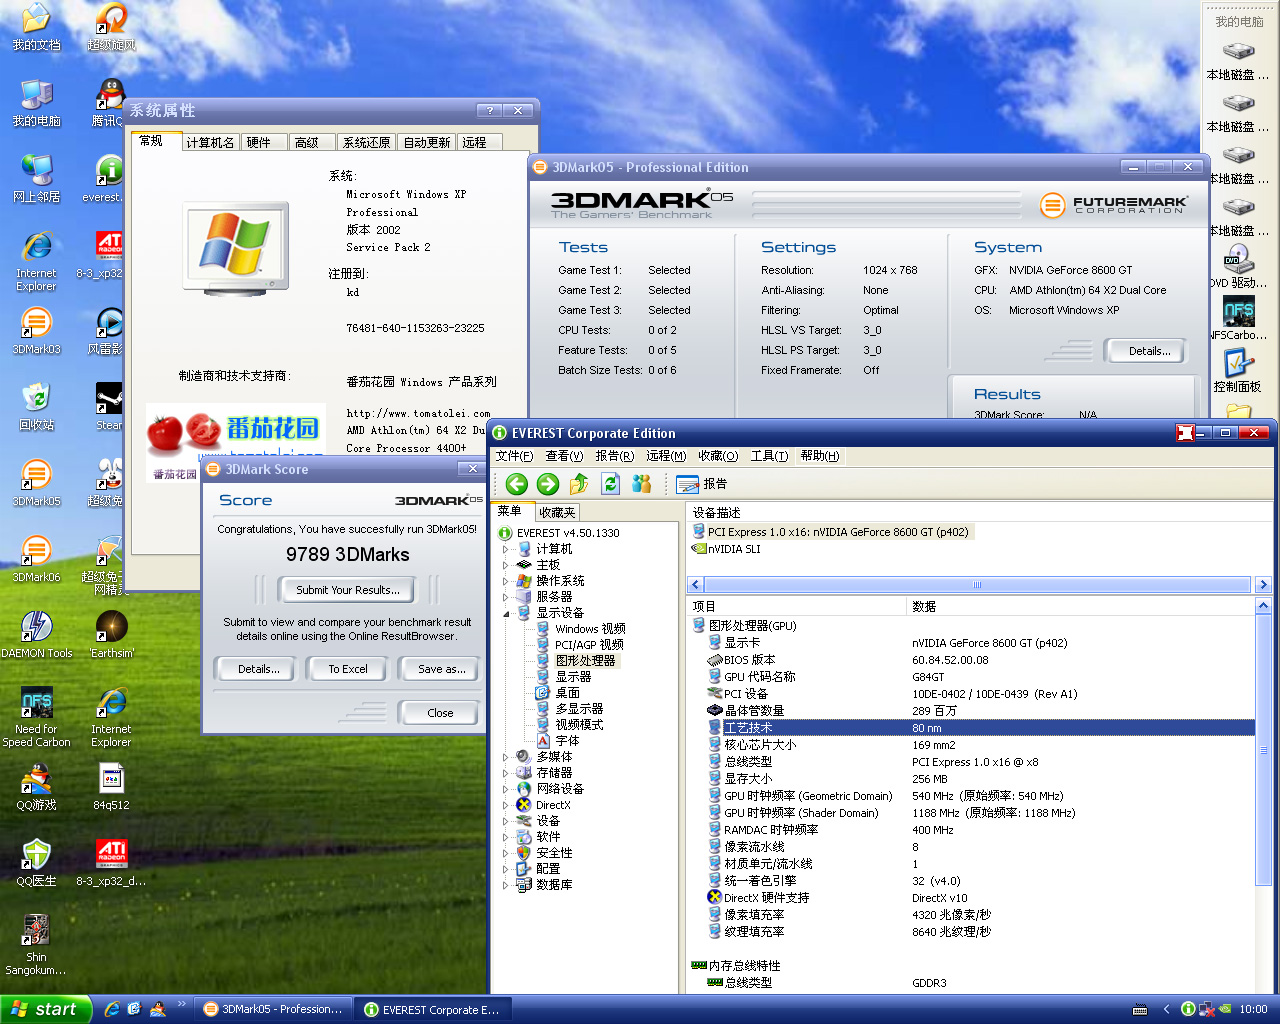Click the horizontal scrollbar under device description

(976, 585)
